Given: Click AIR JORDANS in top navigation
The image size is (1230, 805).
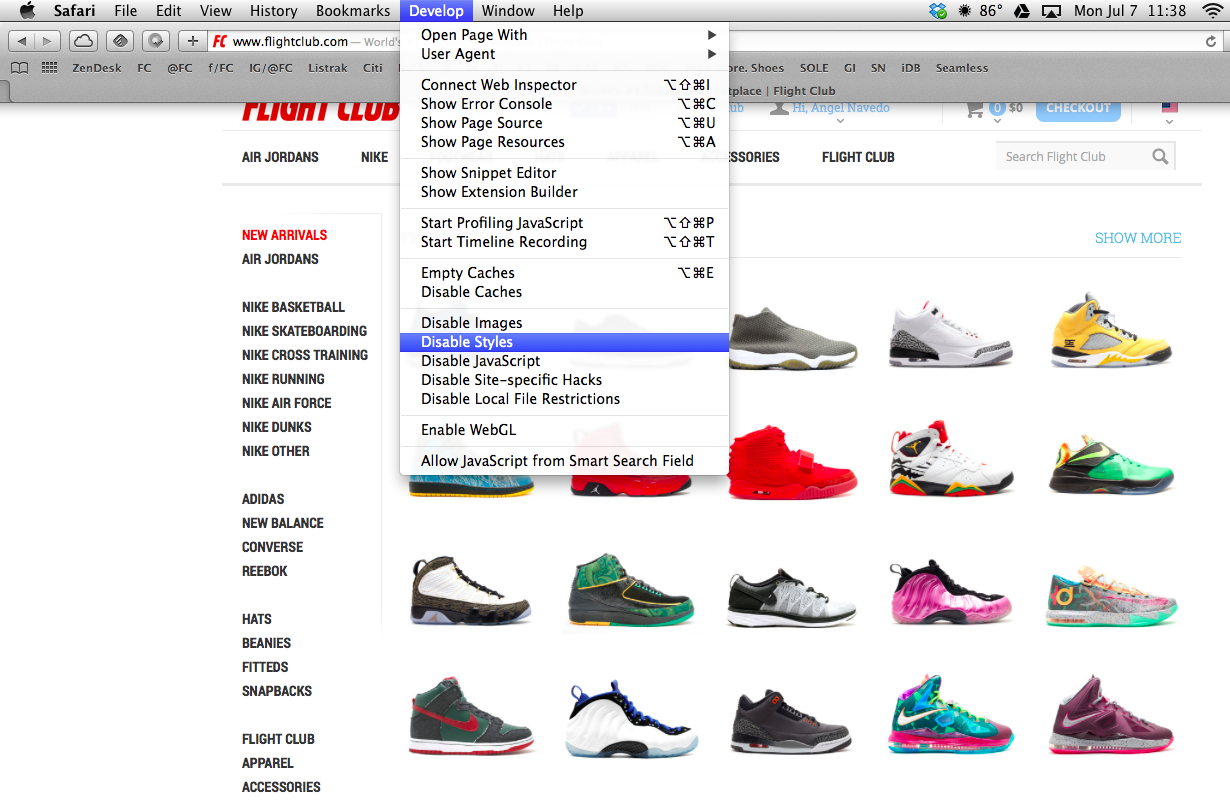Looking at the screenshot, I should point(280,157).
